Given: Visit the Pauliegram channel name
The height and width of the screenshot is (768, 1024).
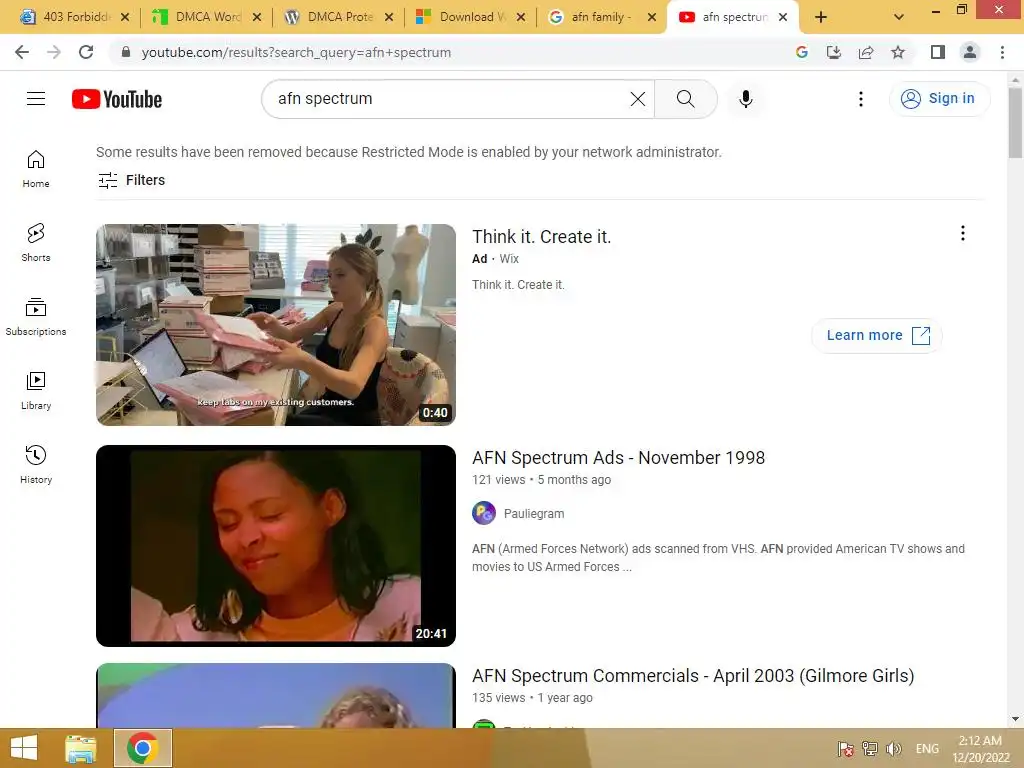Looking at the screenshot, I should click(x=534, y=514).
